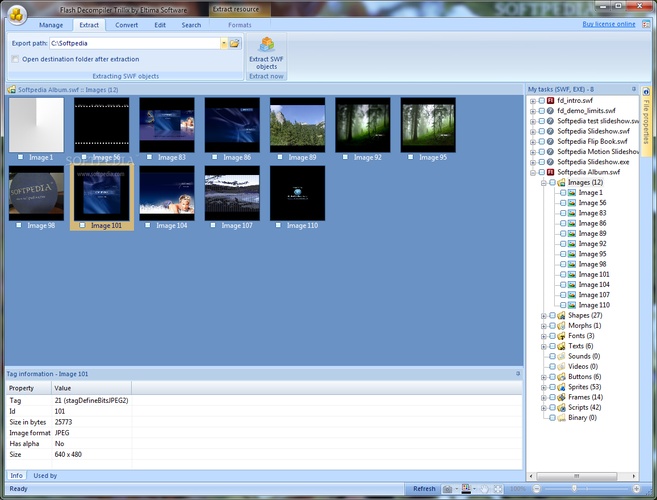Open the export path dropdown arrow
The image size is (657, 500).
click(x=224, y=43)
